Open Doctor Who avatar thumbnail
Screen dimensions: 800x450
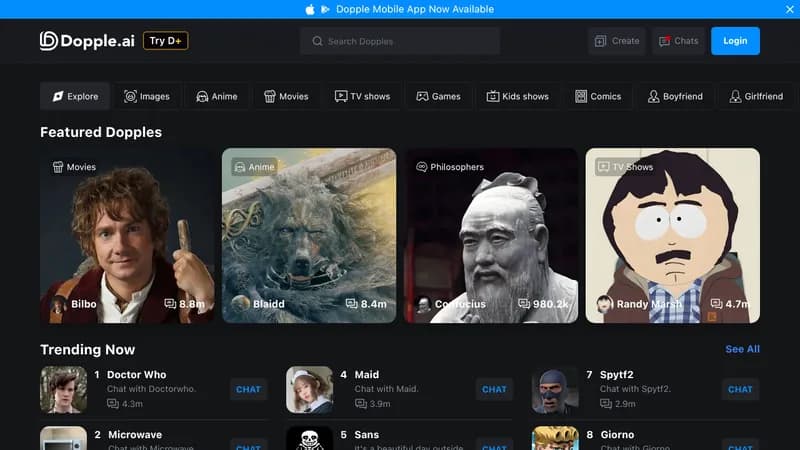coord(64,390)
